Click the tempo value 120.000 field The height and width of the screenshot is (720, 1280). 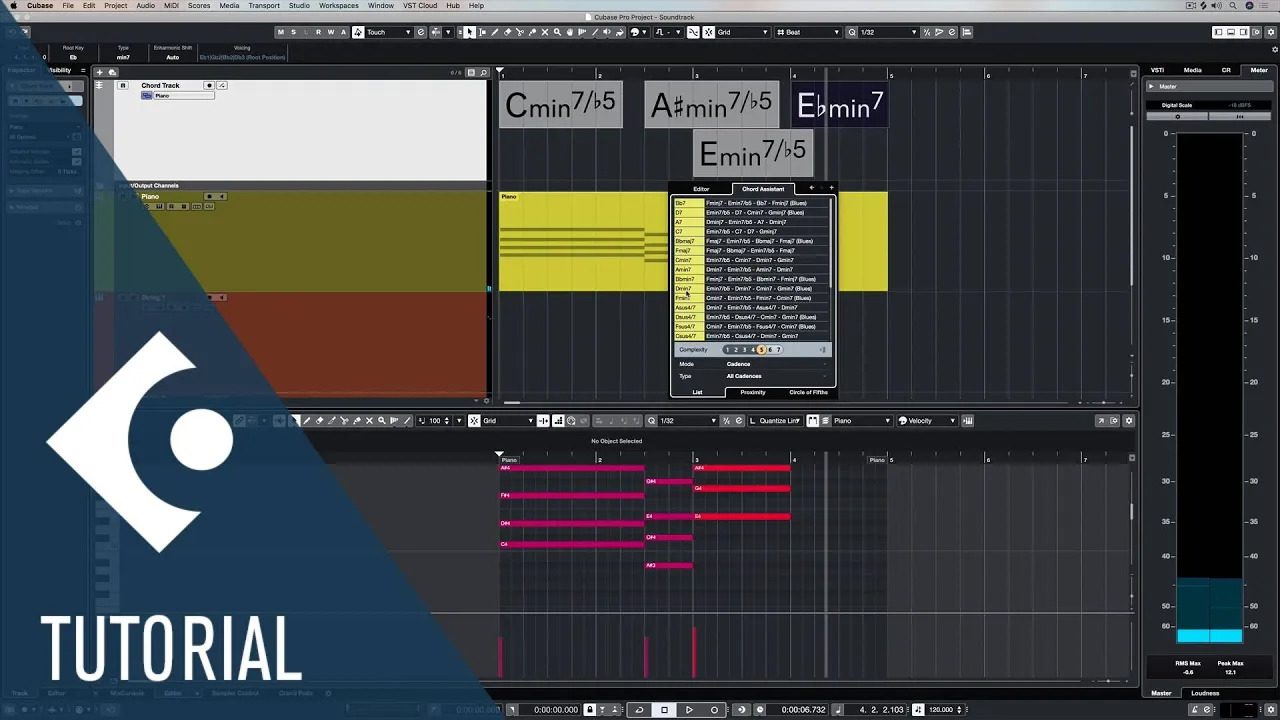click(941, 710)
